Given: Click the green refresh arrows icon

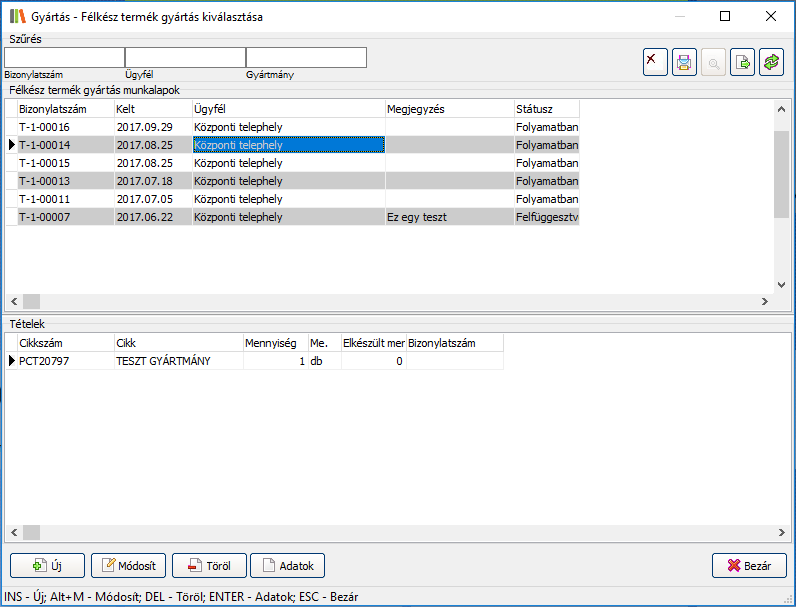Looking at the screenshot, I should point(771,62).
